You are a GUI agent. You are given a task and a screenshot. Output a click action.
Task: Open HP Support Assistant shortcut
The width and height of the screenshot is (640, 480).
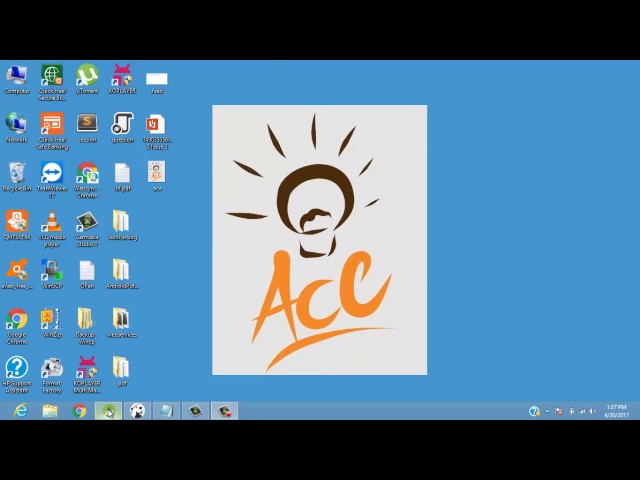click(17, 374)
